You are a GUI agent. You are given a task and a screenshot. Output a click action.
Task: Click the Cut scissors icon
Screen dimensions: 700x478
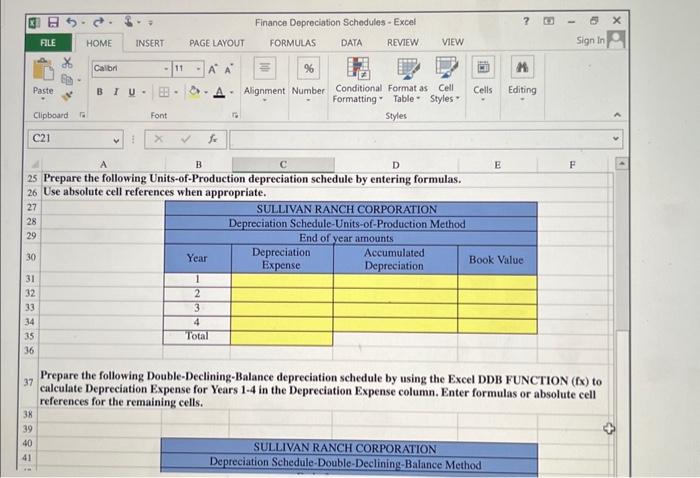click(67, 62)
